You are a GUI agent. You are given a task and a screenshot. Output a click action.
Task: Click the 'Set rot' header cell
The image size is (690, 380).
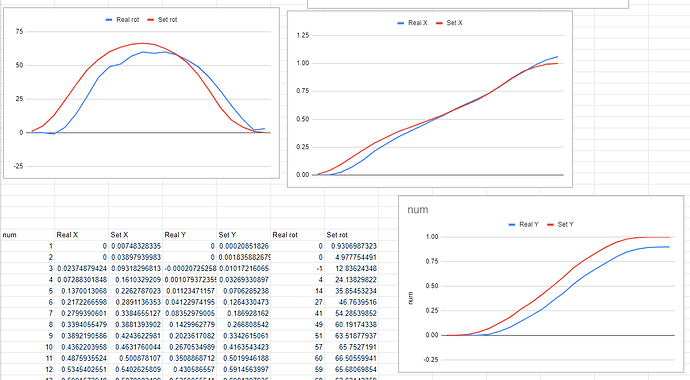click(352, 235)
